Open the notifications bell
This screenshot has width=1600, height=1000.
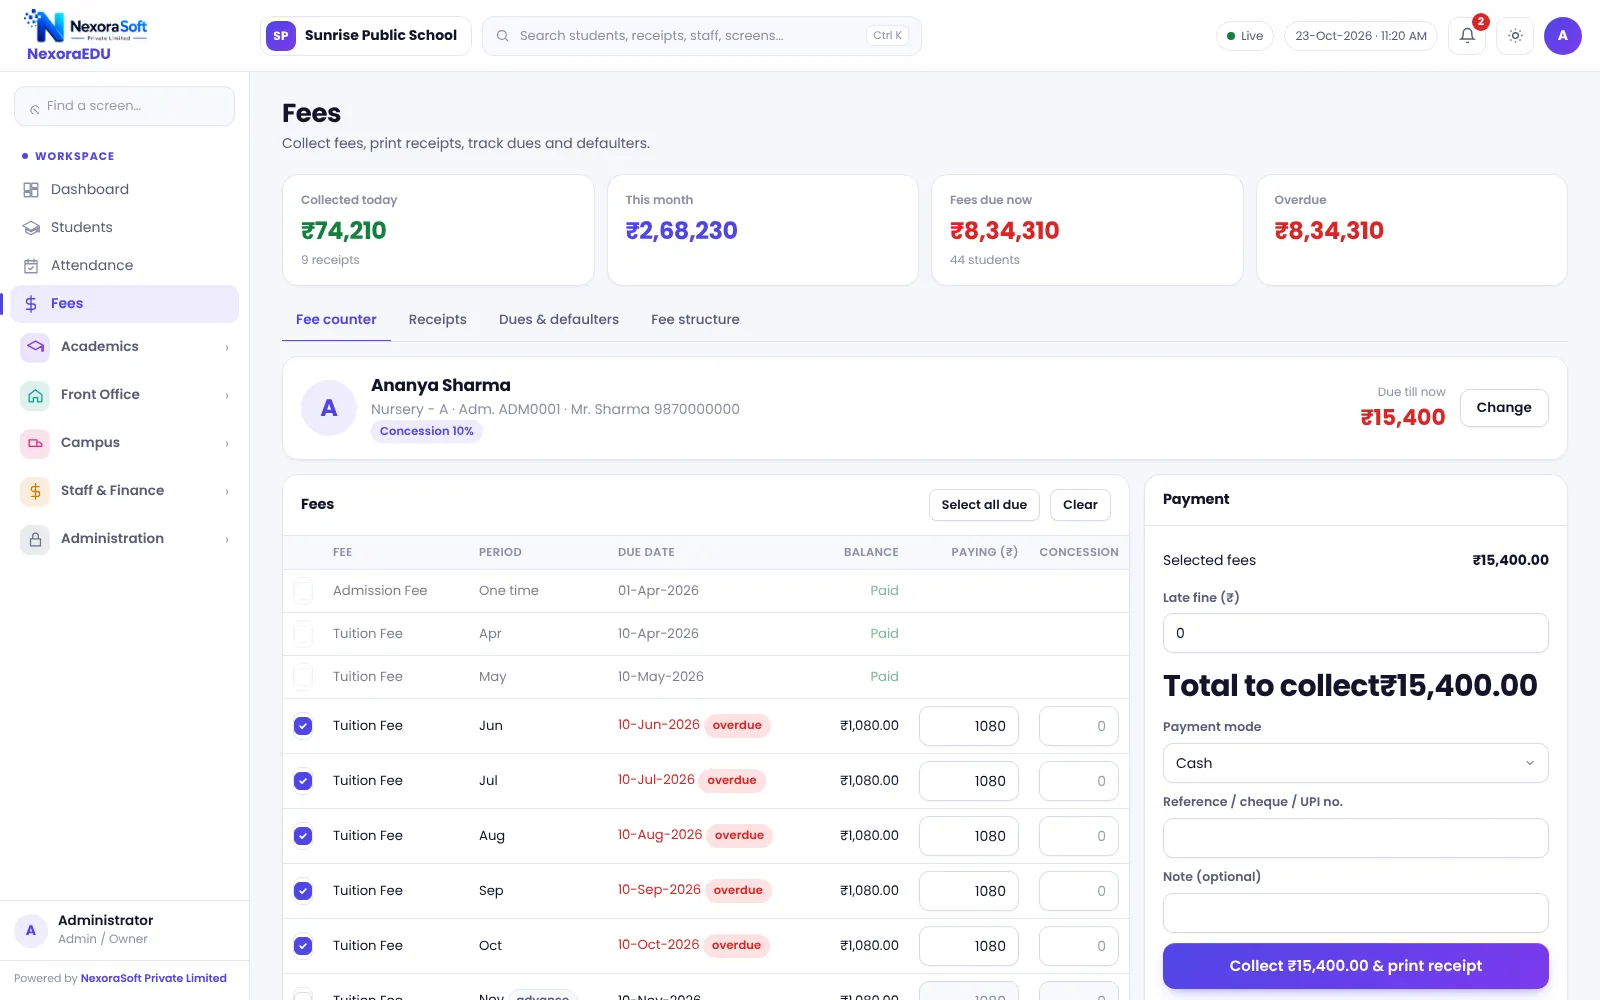[1467, 36]
